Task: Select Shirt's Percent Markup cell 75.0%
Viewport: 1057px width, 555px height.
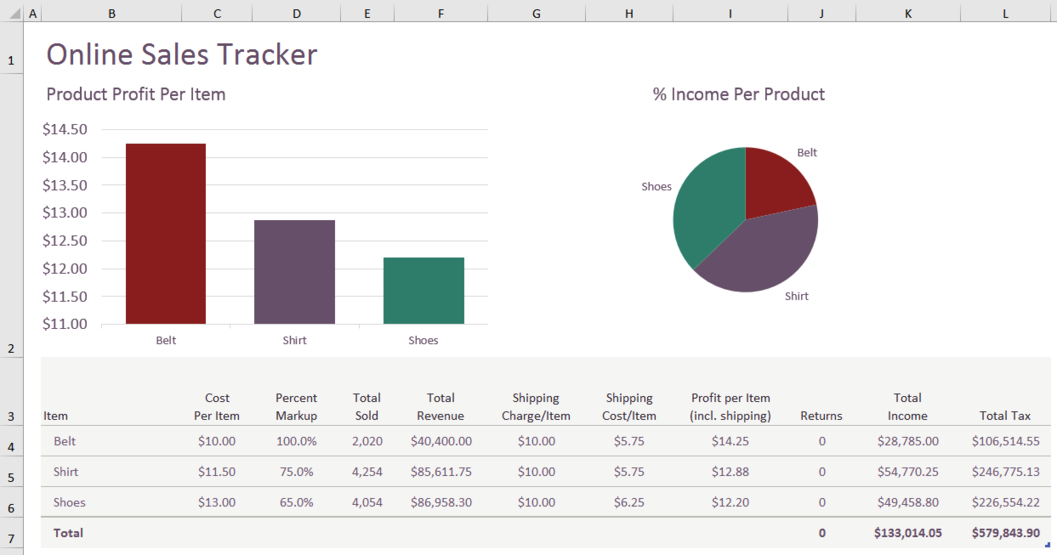Action: [296, 471]
